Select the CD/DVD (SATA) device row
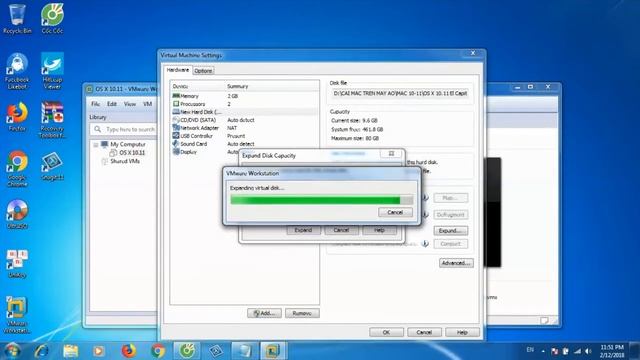Screen dimensions: 640x360 (244, 120)
